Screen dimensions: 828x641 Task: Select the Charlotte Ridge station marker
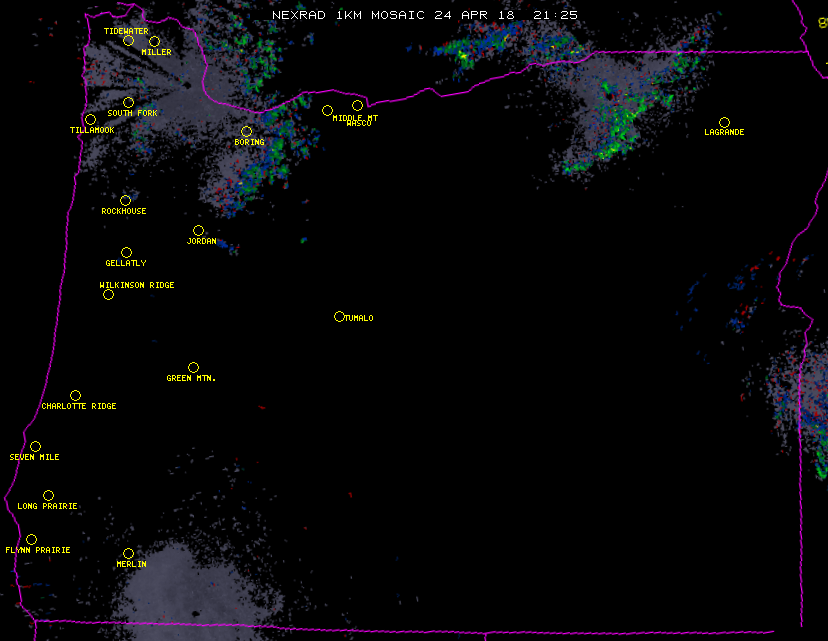pyautogui.click(x=75, y=395)
